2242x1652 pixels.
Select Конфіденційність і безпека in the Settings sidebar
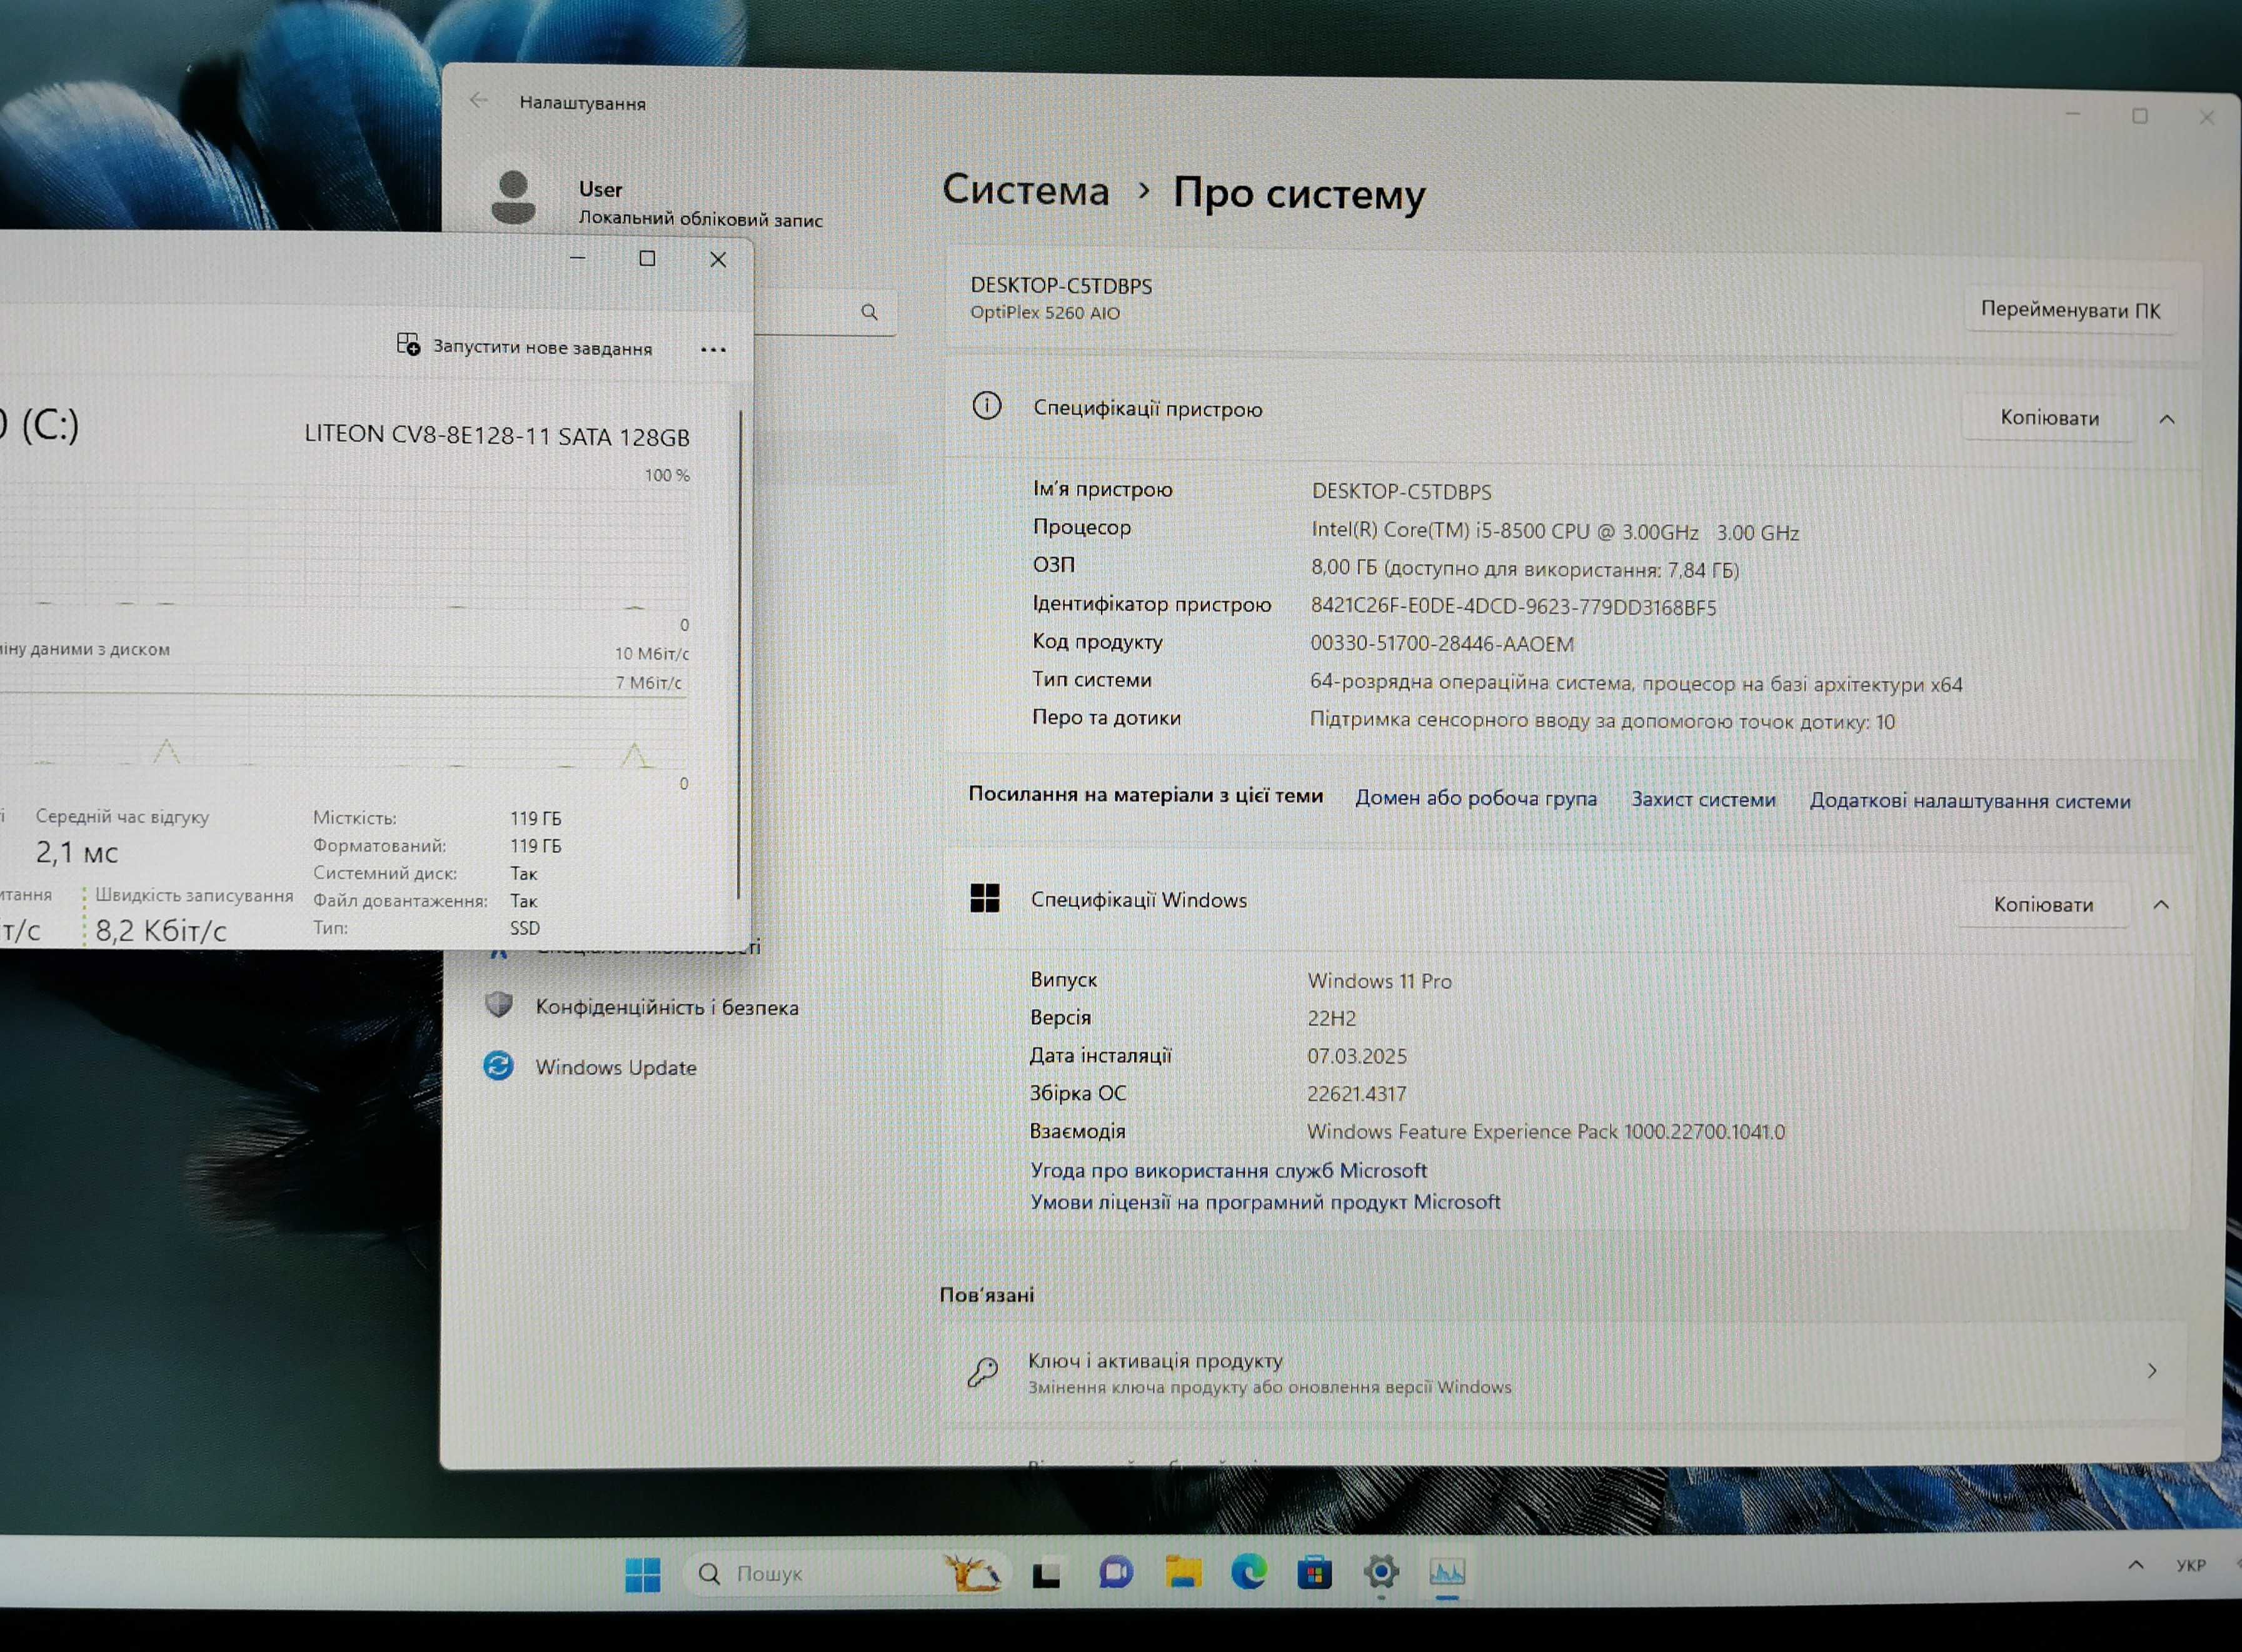pyautogui.click(x=667, y=1006)
